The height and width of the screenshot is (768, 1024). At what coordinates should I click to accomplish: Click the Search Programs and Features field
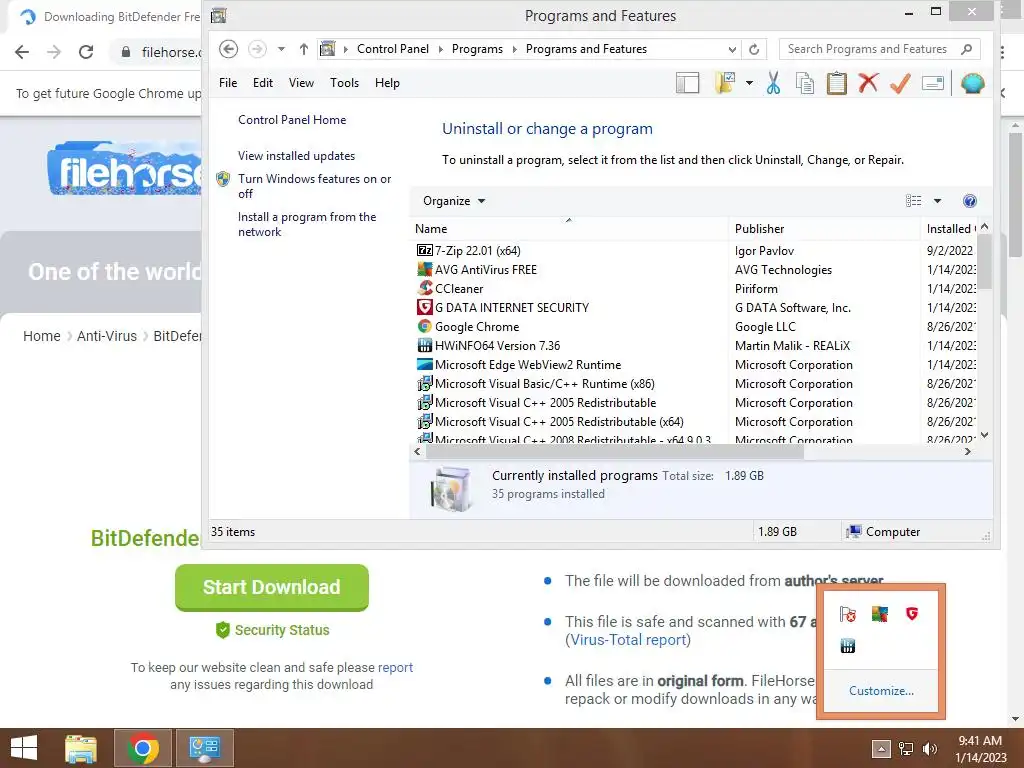(880, 49)
